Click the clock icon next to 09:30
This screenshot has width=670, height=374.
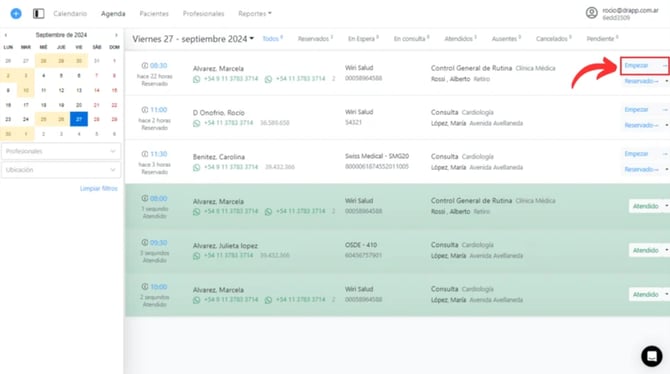coord(145,242)
